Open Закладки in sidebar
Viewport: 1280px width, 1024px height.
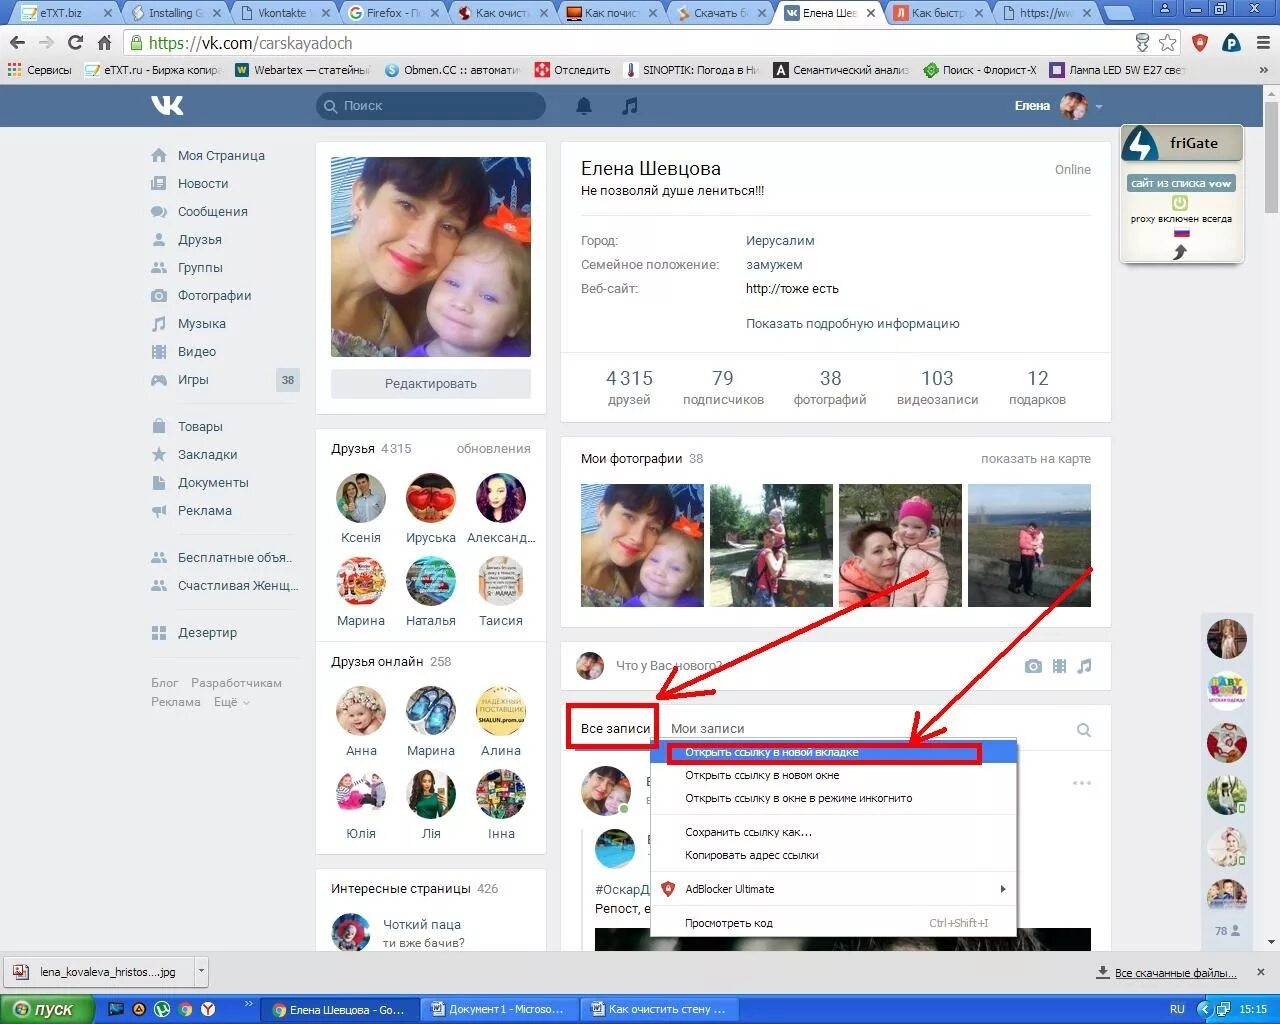[x=207, y=455]
